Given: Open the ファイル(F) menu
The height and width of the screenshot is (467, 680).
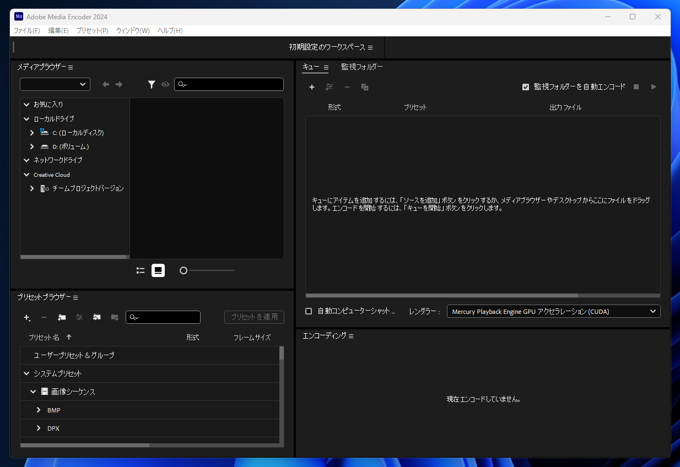Looking at the screenshot, I should (x=27, y=31).
